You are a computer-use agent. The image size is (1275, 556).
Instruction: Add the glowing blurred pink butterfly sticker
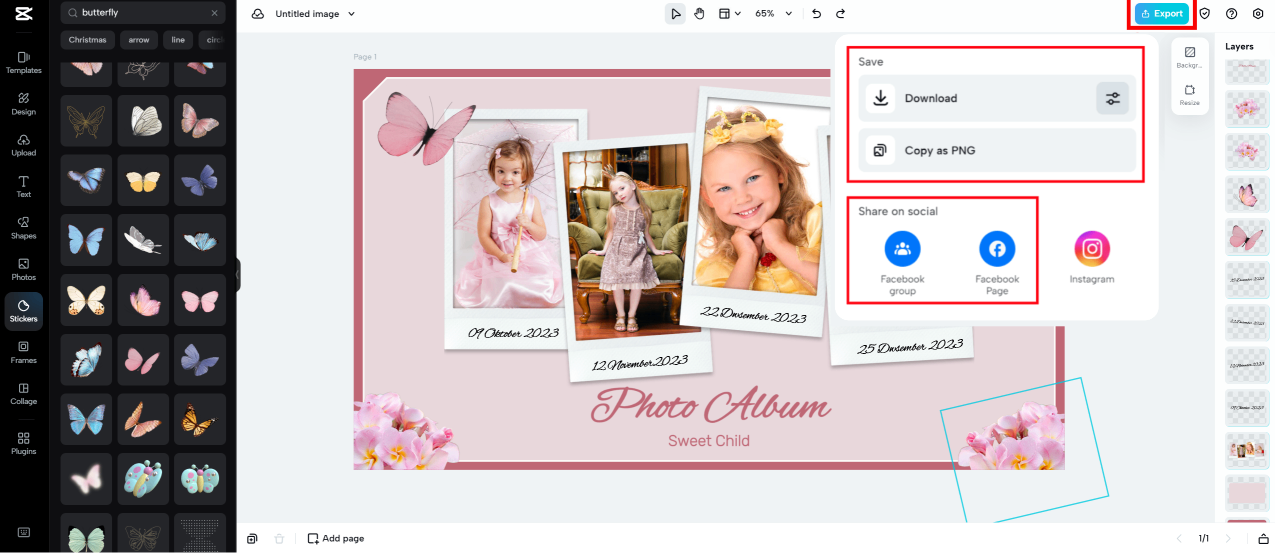[x=86, y=478]
